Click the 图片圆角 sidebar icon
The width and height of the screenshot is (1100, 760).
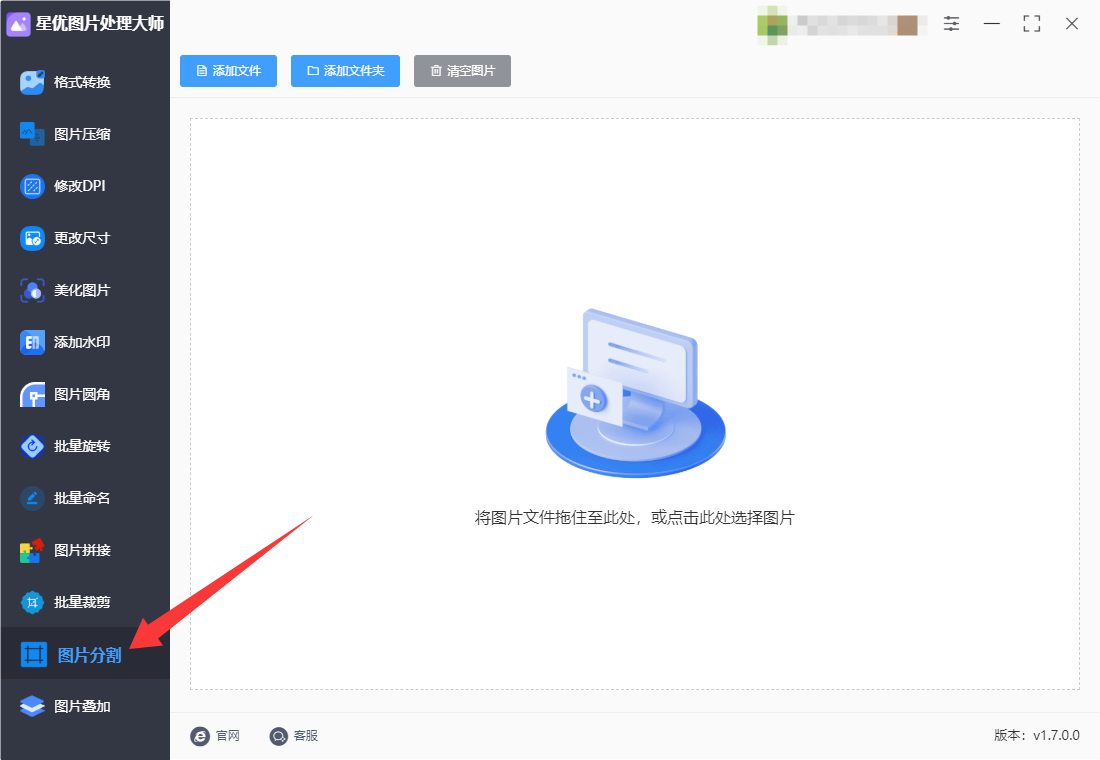pos(32,394)
